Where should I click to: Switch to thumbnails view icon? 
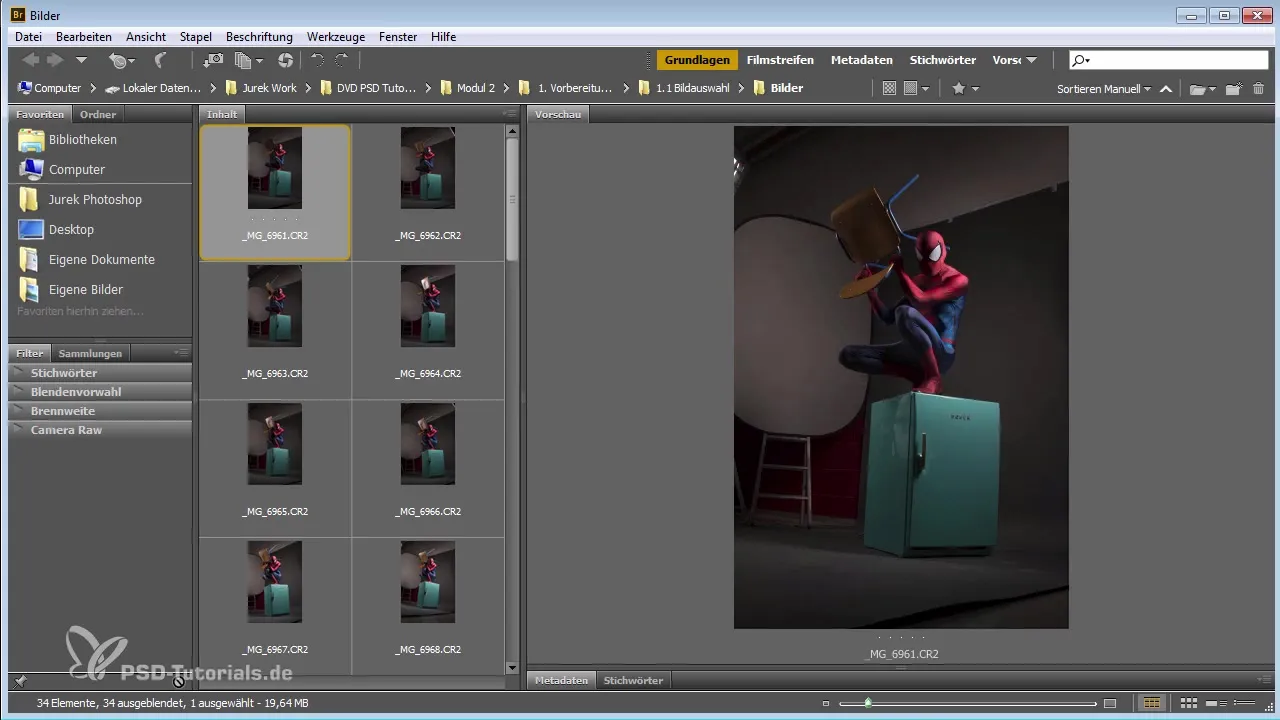tap(1189, 703)
